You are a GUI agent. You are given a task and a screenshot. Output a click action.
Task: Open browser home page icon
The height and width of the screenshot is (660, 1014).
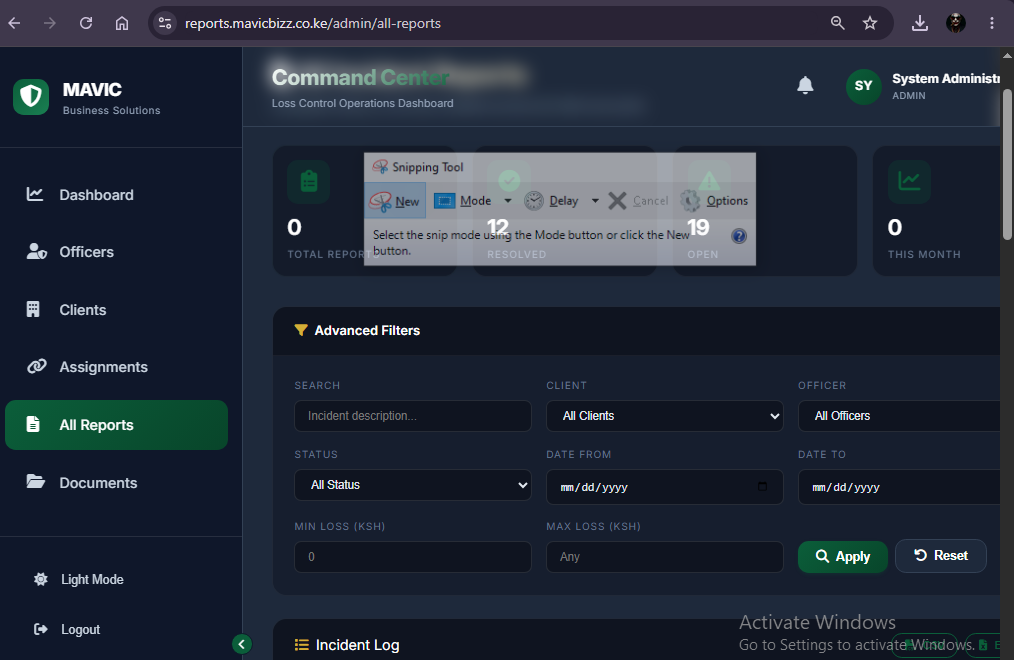[122, 23]
